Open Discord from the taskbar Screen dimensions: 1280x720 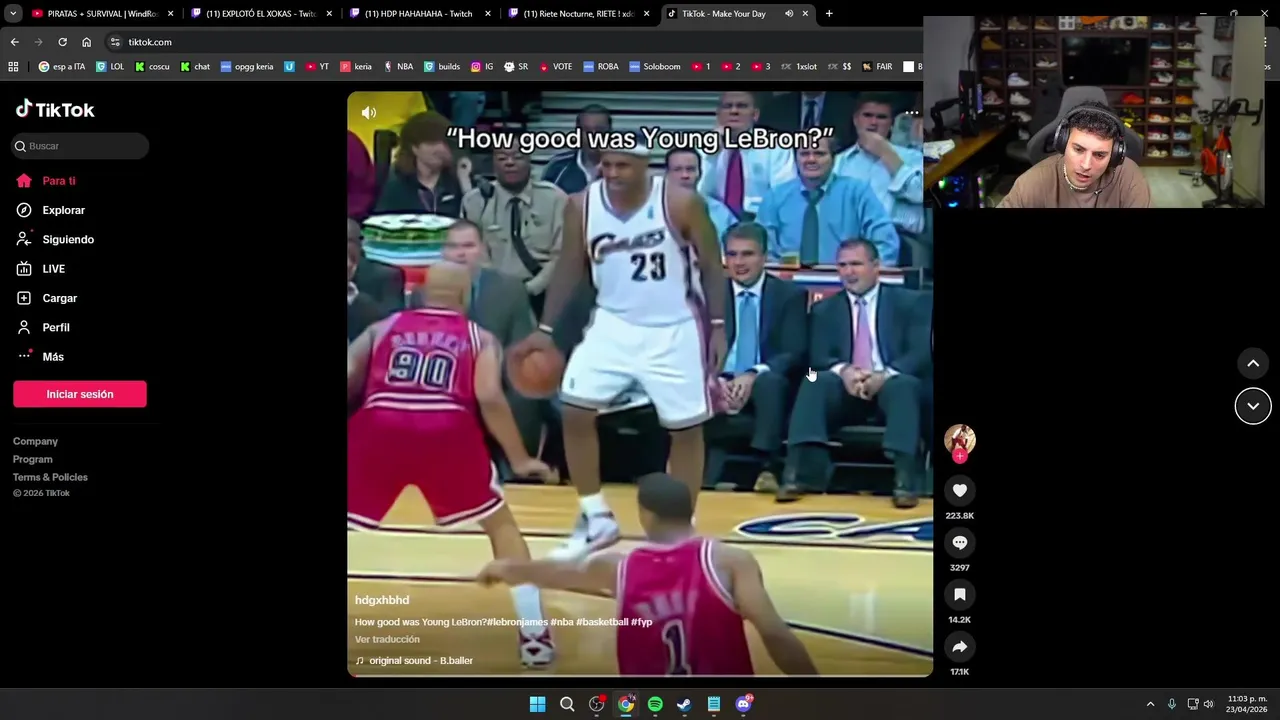coord(743,704)
